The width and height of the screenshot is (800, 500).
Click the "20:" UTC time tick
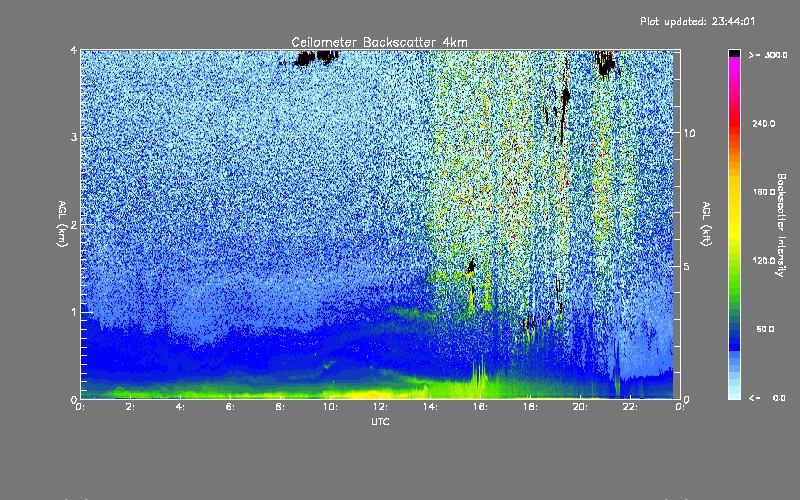tap(580, 407)
